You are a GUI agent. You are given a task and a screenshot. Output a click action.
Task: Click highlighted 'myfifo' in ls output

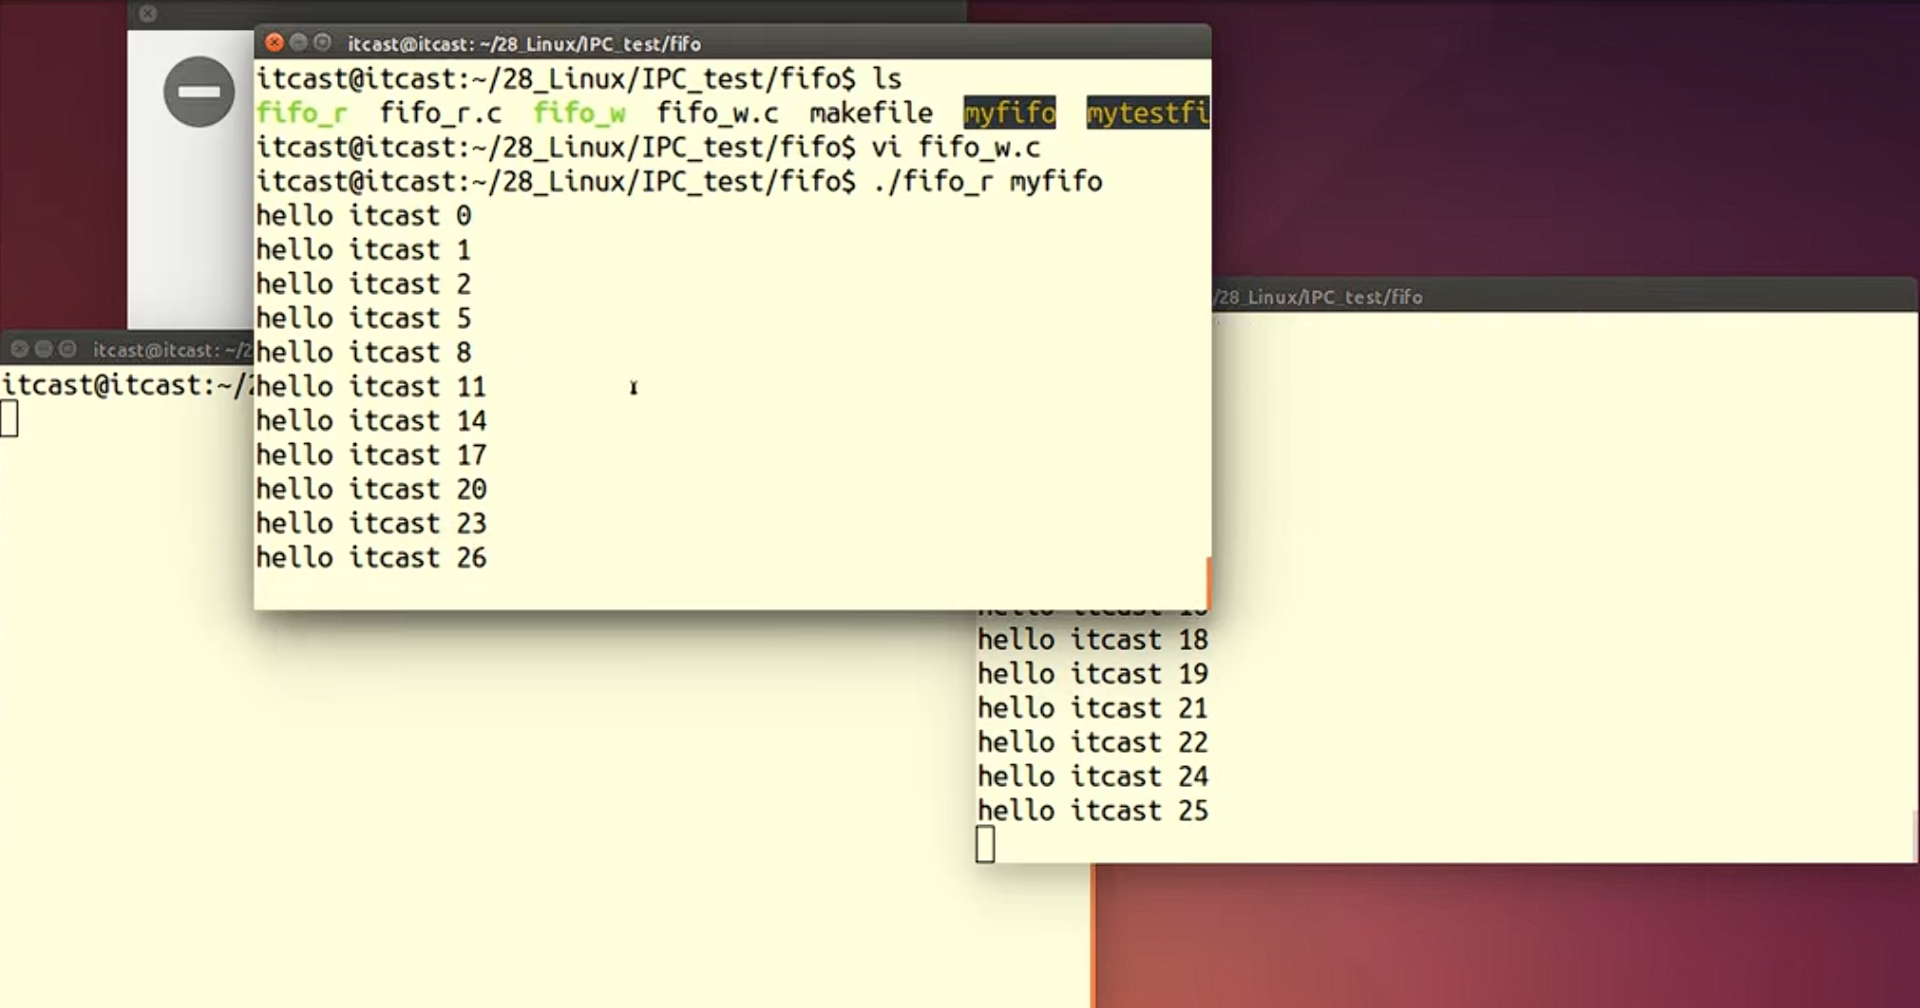coord(1010,113)
